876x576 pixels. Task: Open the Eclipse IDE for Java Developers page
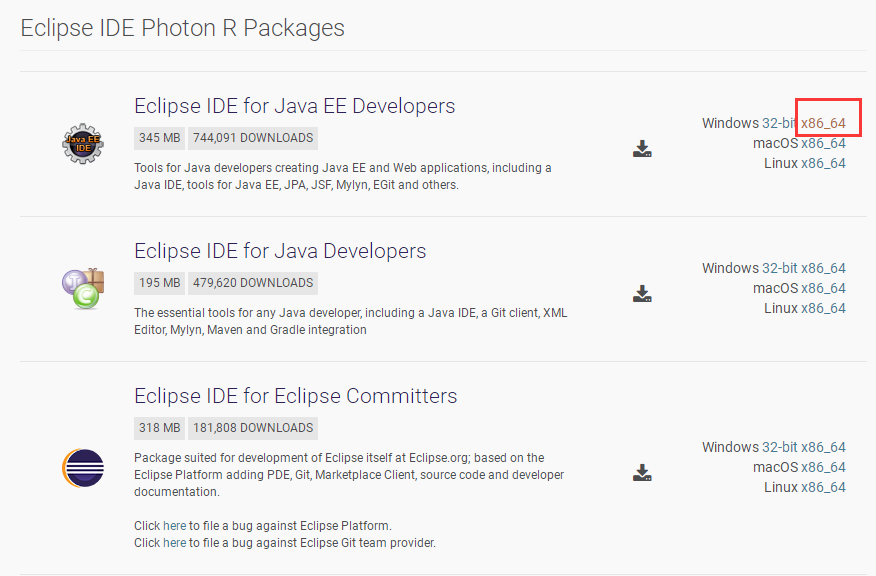279,250
